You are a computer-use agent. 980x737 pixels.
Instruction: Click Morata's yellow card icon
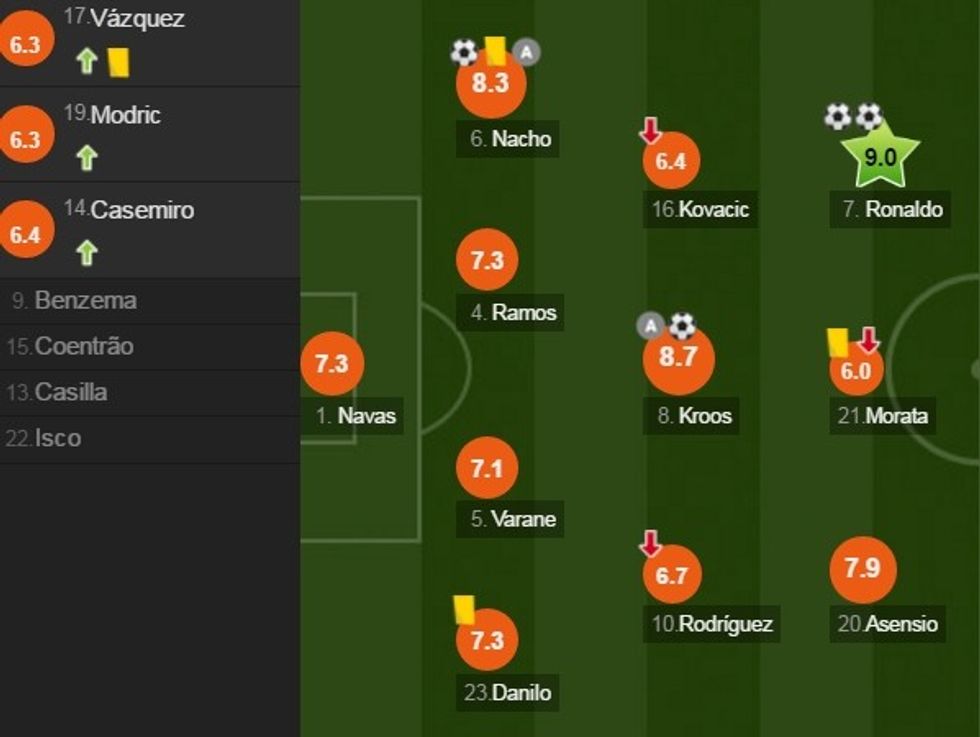pos(837,342)
